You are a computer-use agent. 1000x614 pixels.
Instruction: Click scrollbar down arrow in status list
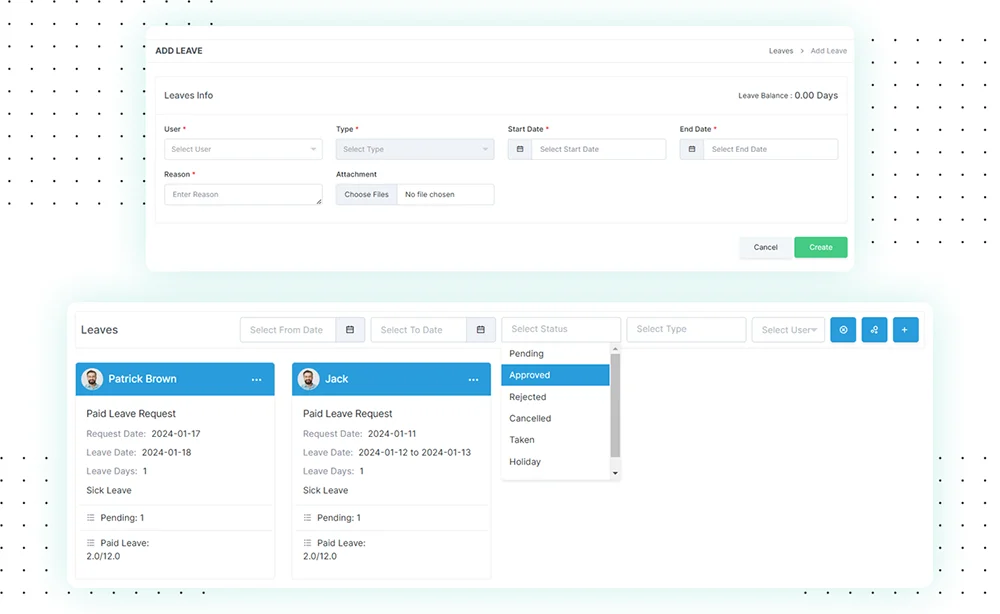[615, 473]
